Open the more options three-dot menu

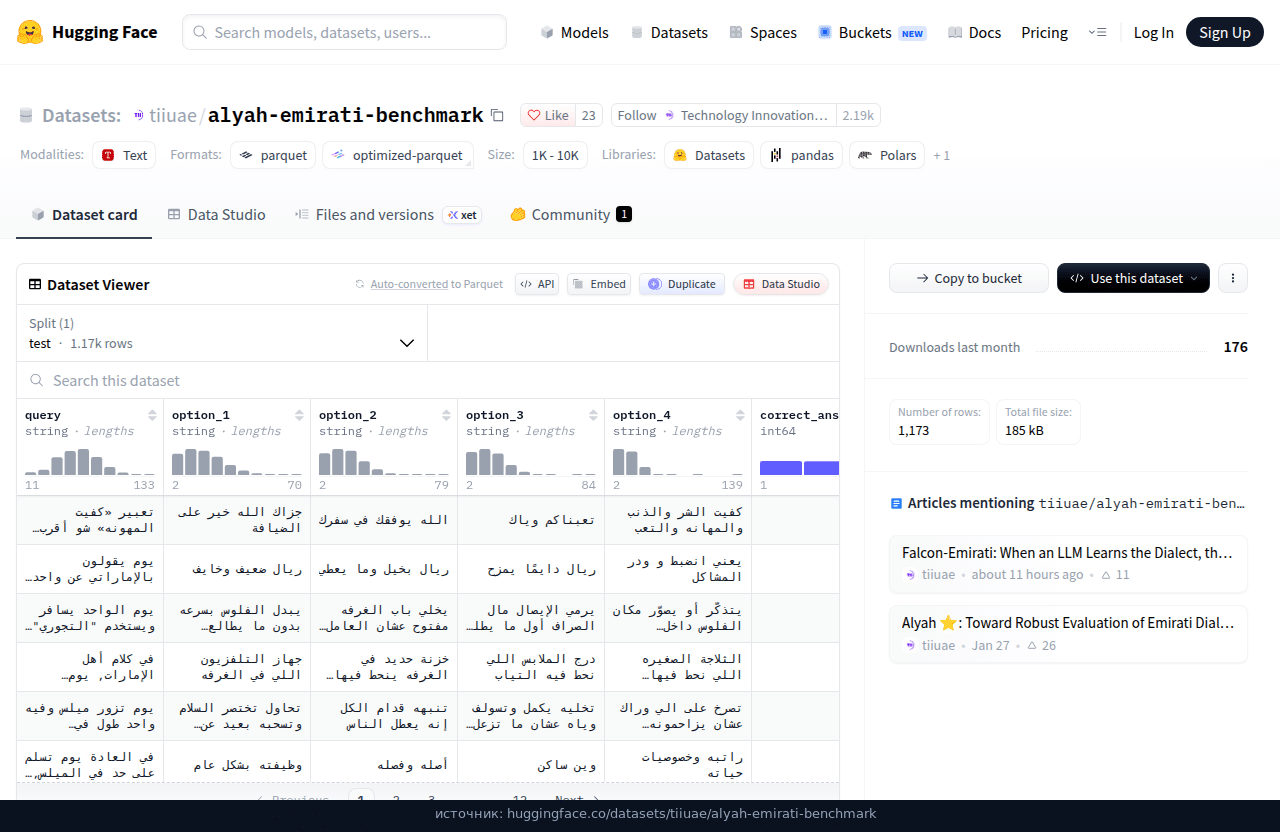pyautogui.click(x=1233, y=278)
